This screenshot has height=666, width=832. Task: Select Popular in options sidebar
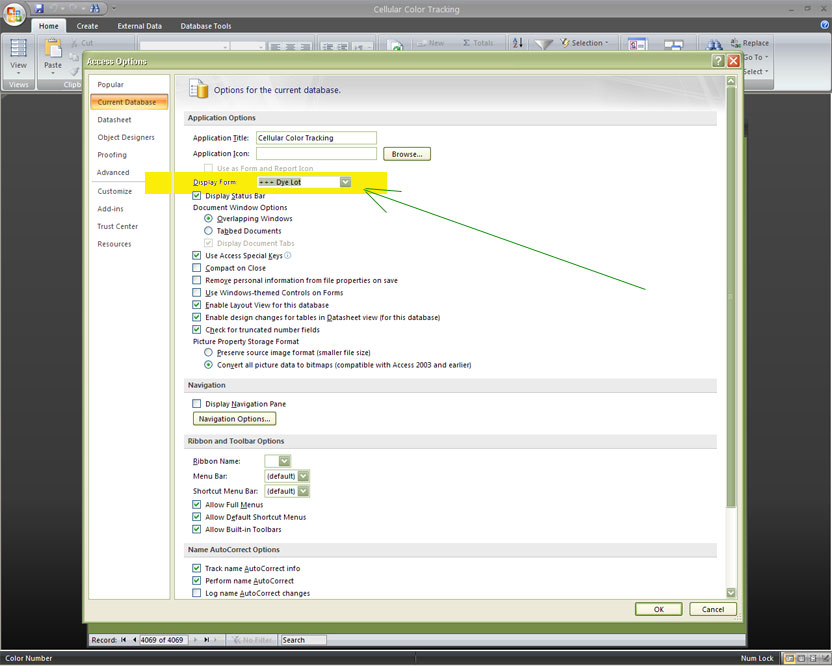pos(110,84)
